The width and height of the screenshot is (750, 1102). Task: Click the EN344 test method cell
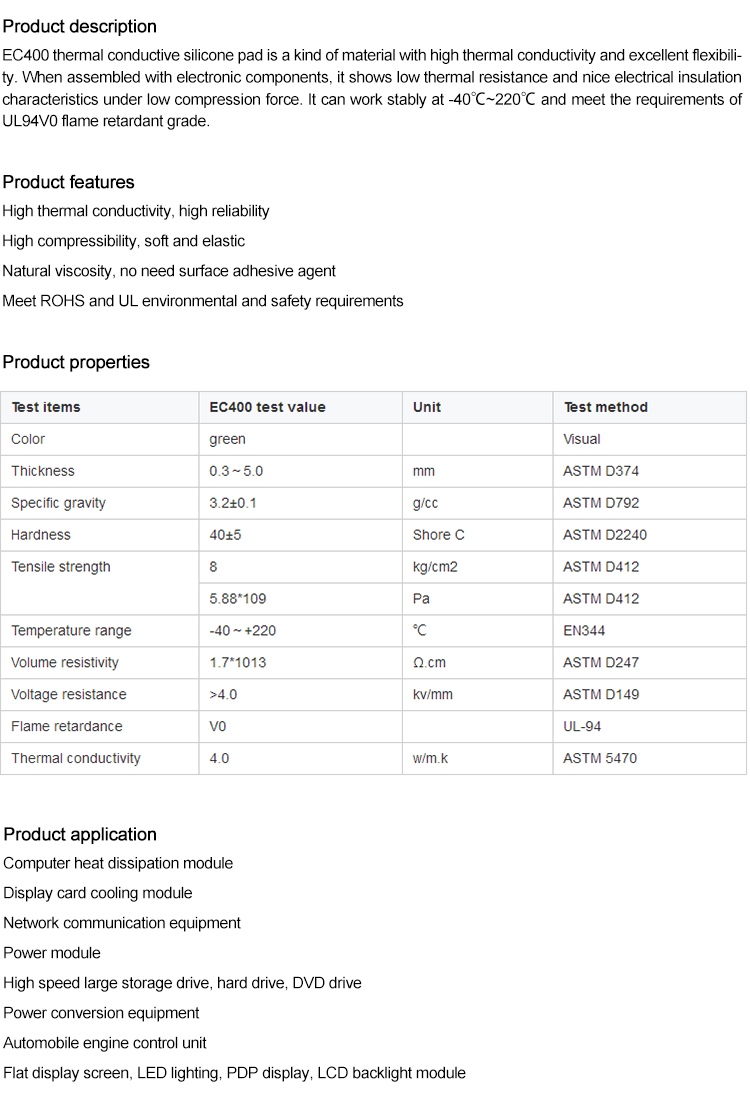click(x=584, y=631)
